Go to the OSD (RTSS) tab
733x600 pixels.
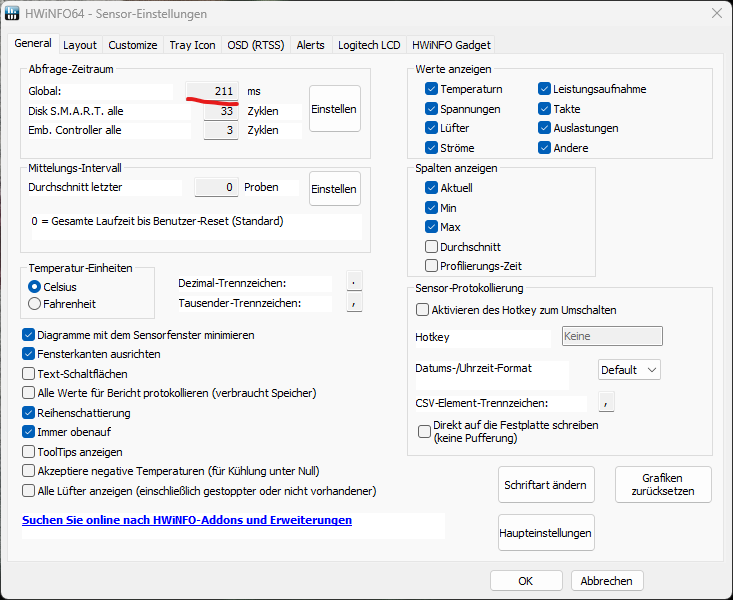256,45
